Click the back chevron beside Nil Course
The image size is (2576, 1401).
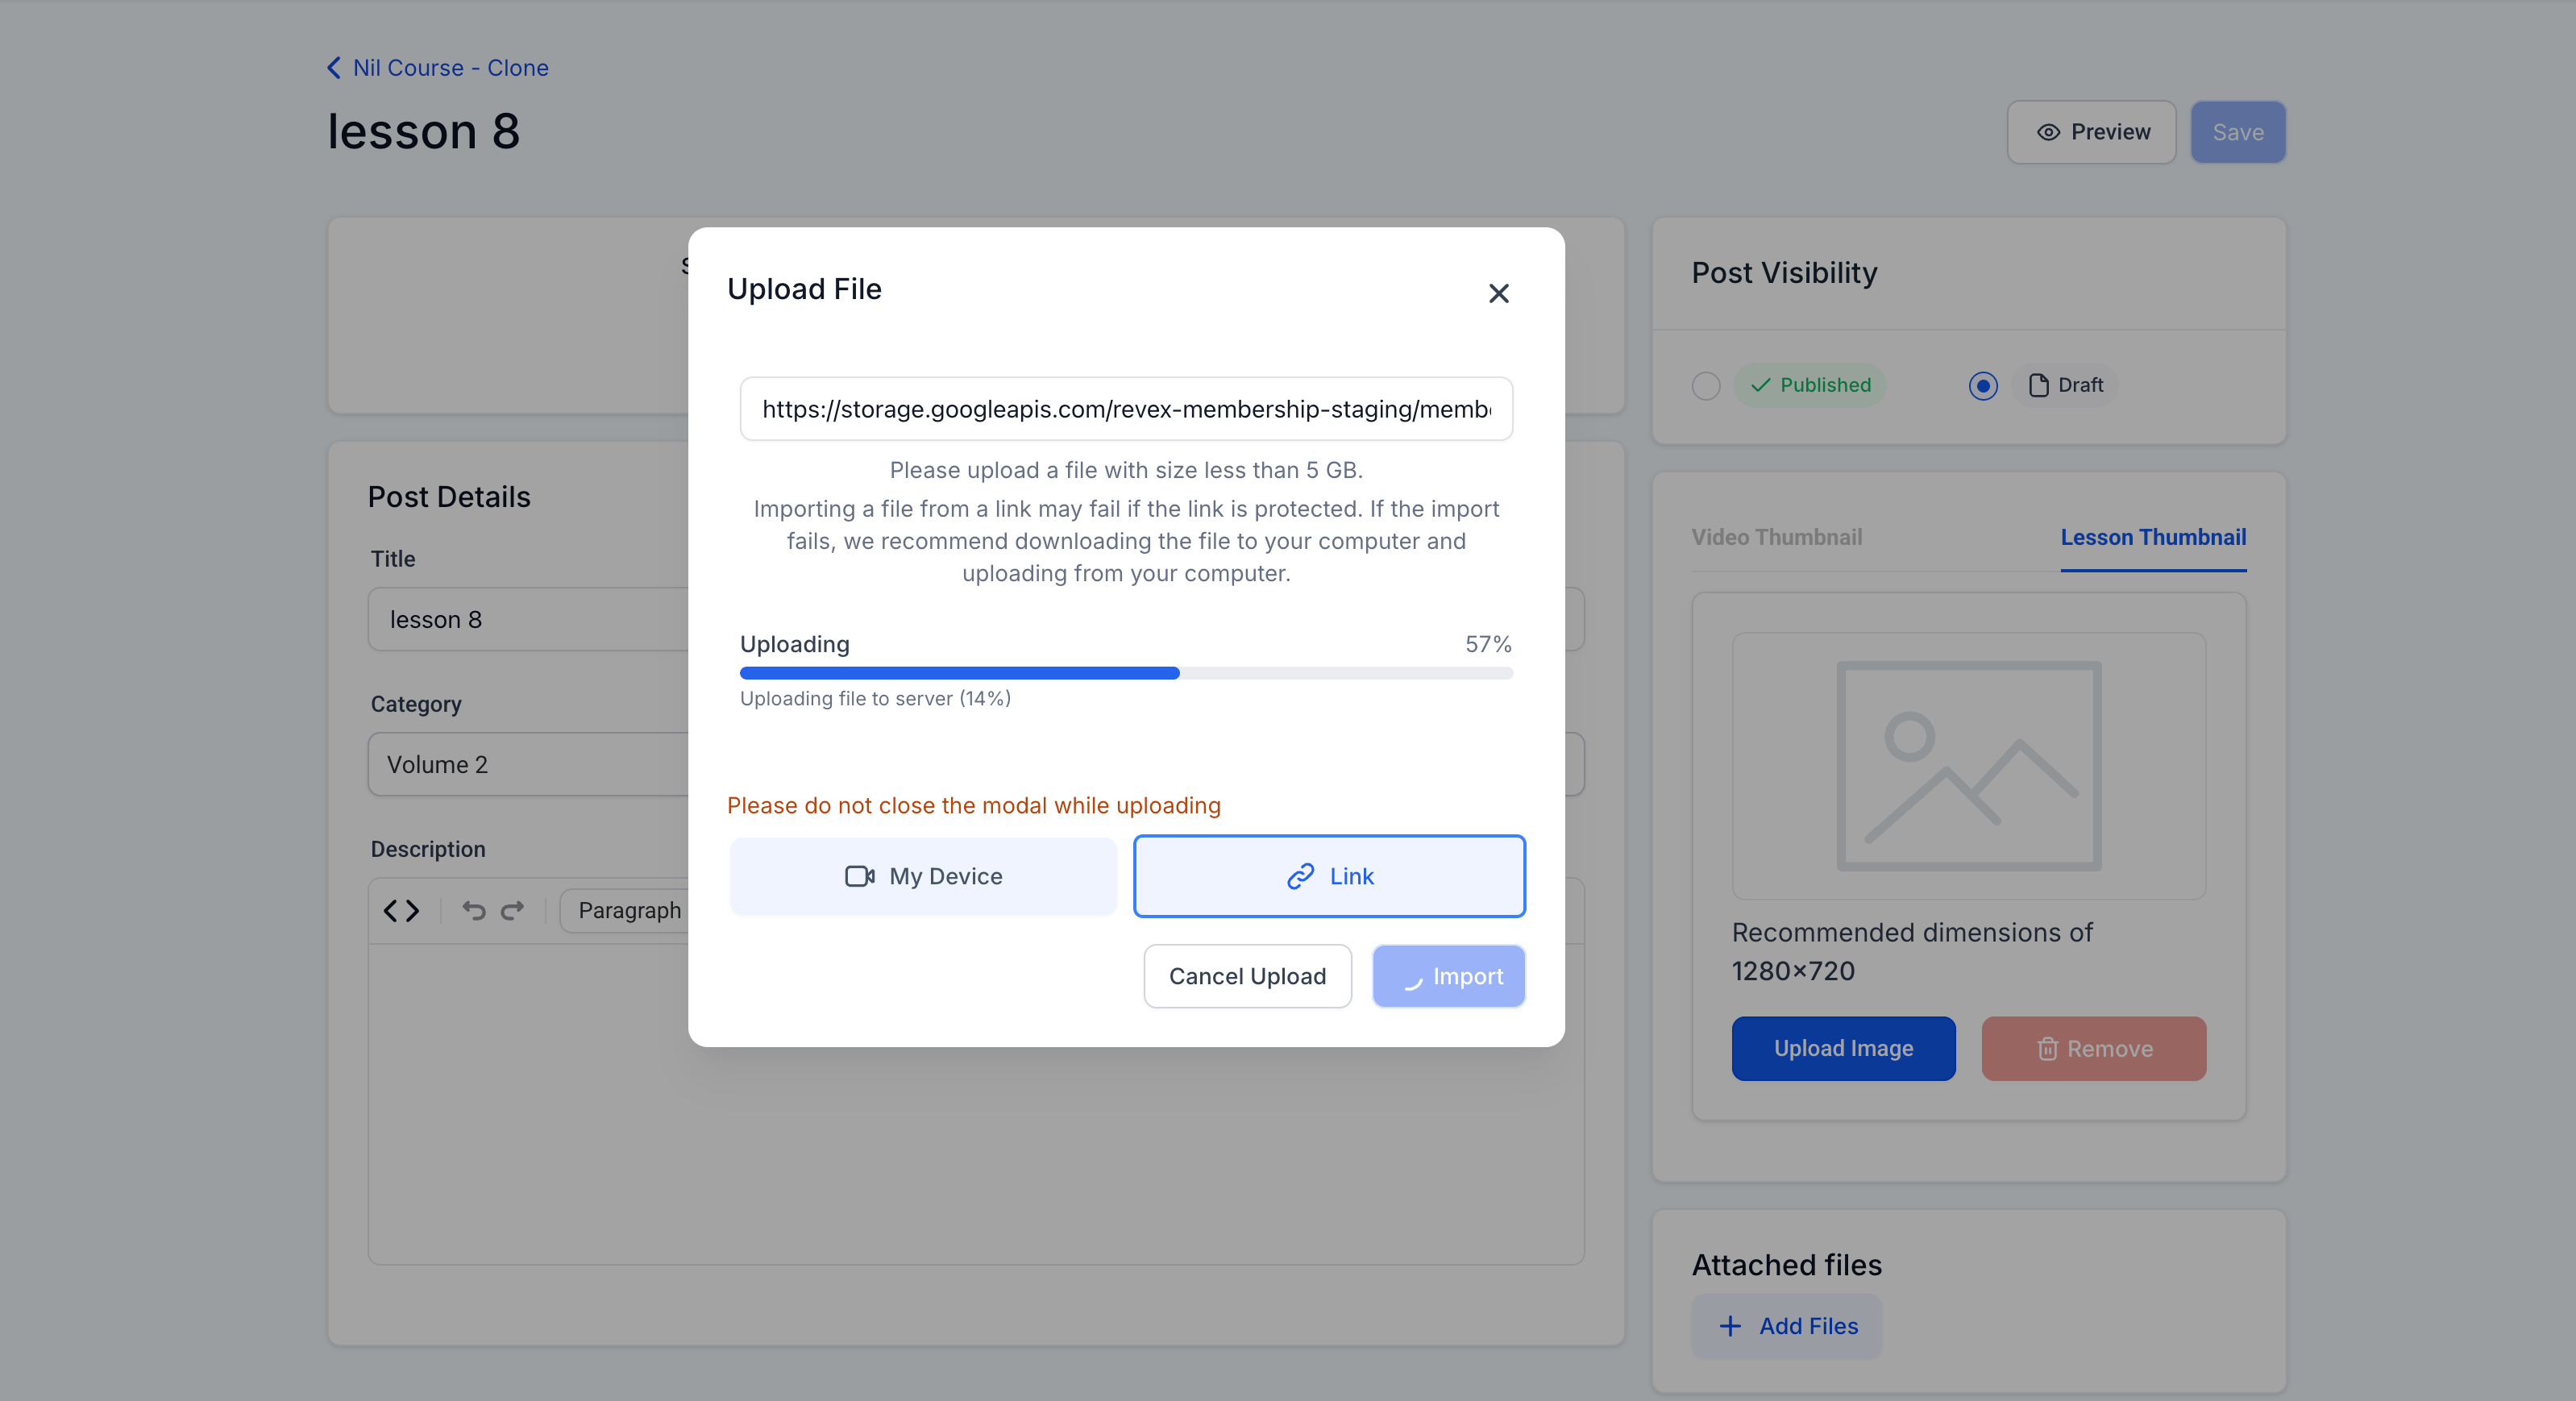click(334, 68)
